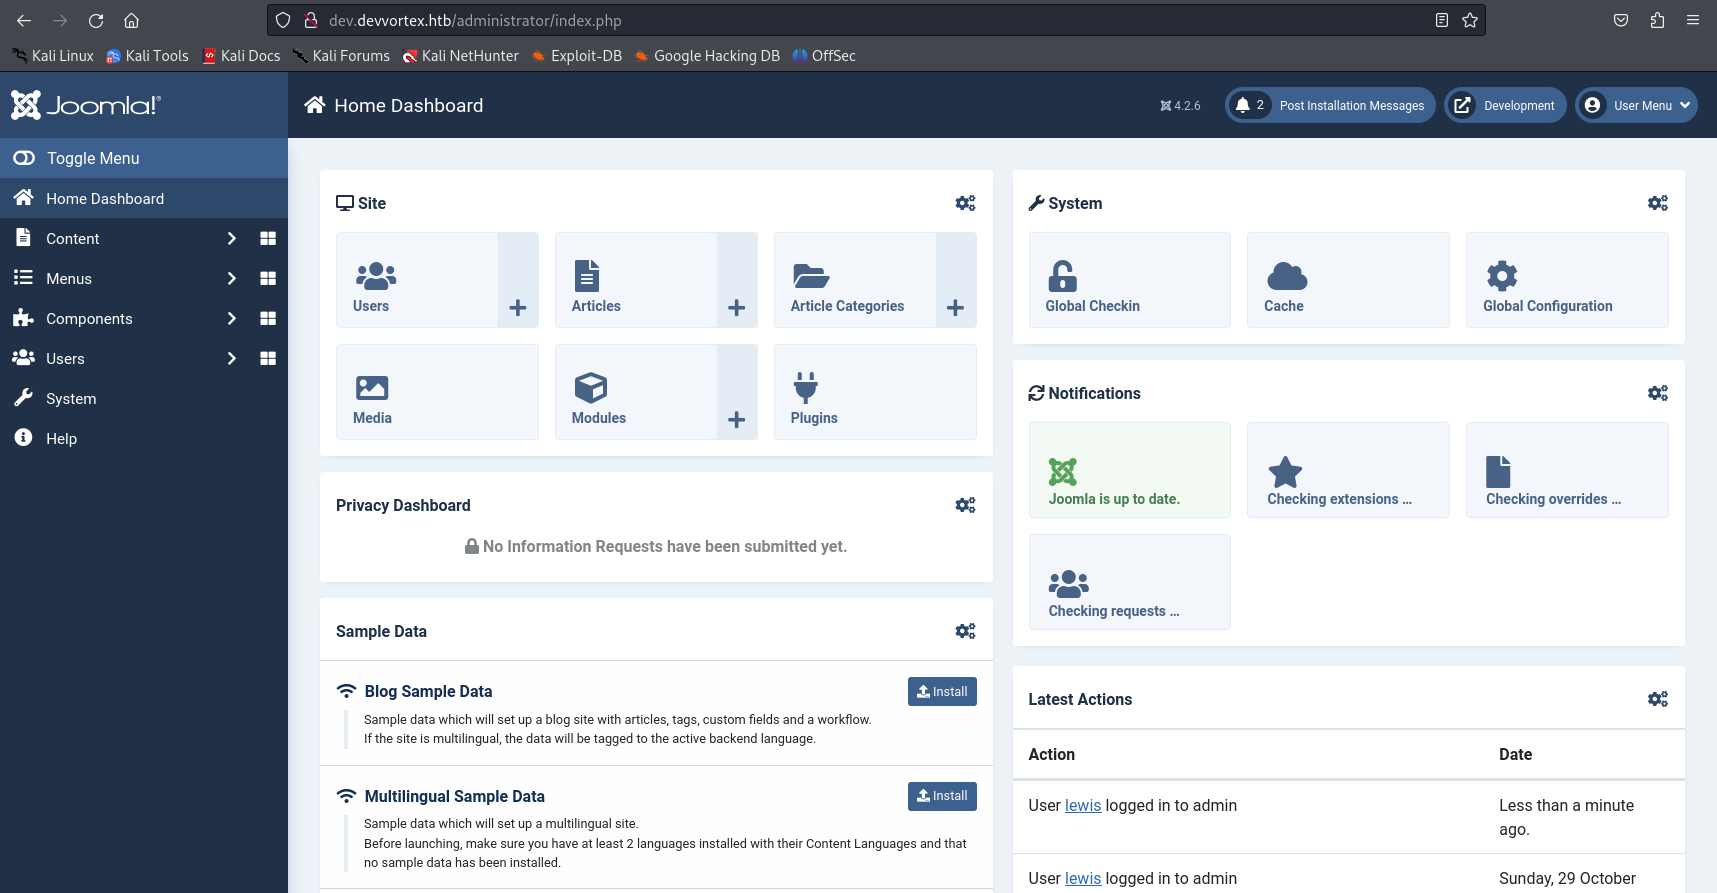Open the Modules quick icon tile

coord(636,392)
